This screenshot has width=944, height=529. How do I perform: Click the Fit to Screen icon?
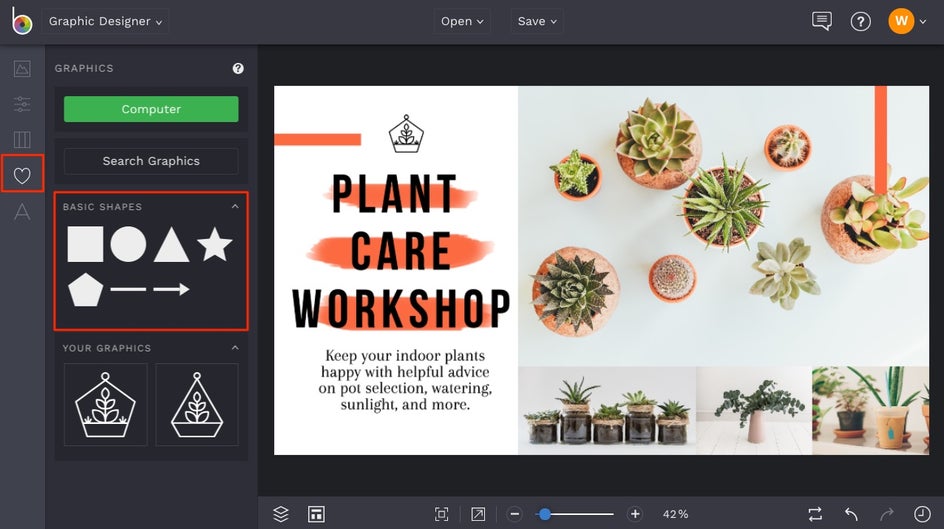click(442, 514)
